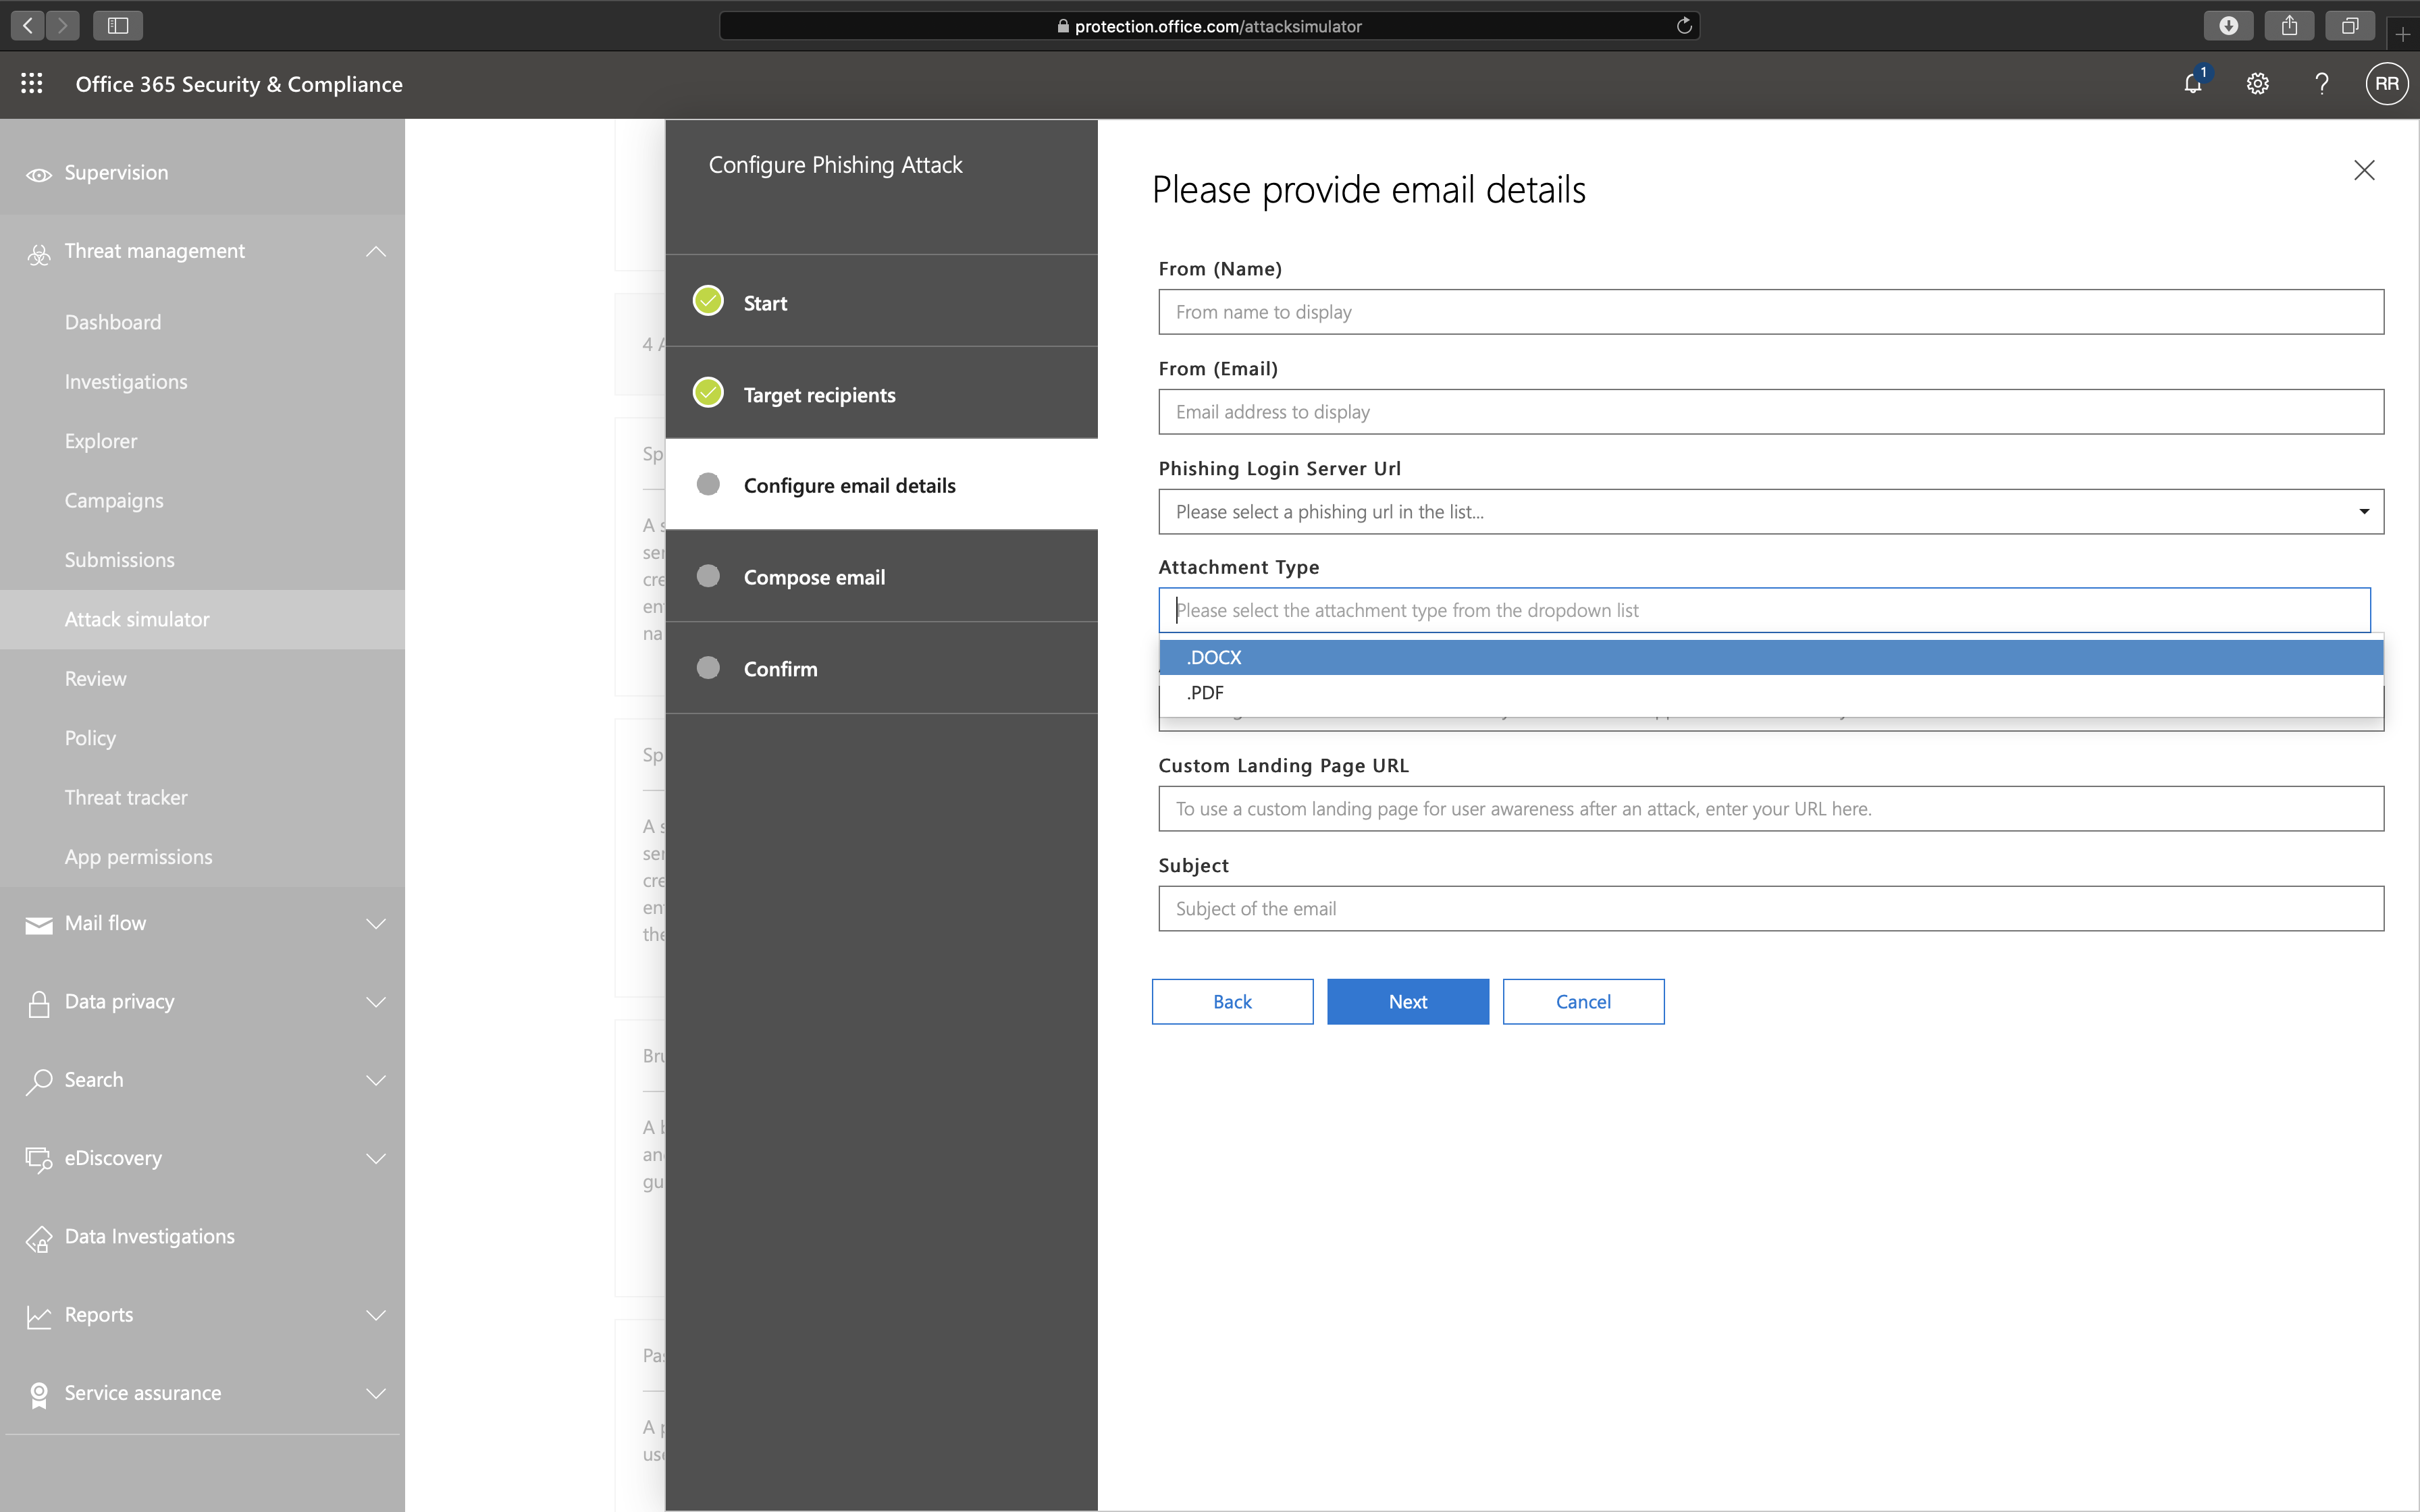Expand the Mail flow section
This screenshot has width=2420, height=1512.
click(x=375, y=923)
